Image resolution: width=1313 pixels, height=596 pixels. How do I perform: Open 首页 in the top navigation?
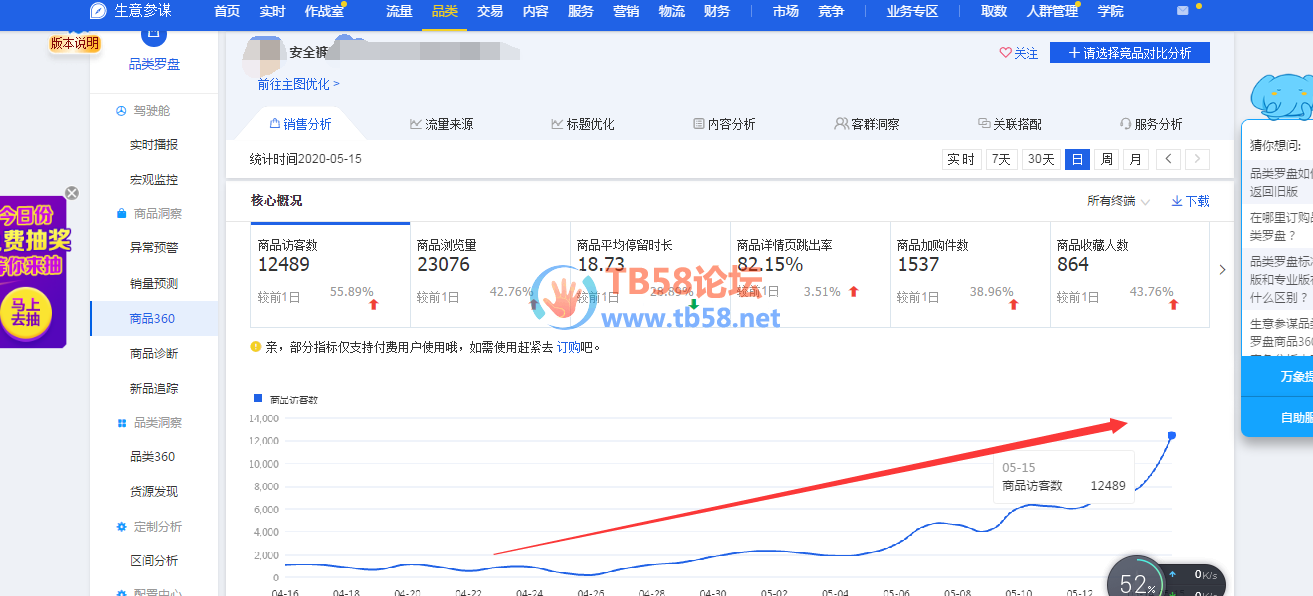pyautogui.click(x=227, y=11)
